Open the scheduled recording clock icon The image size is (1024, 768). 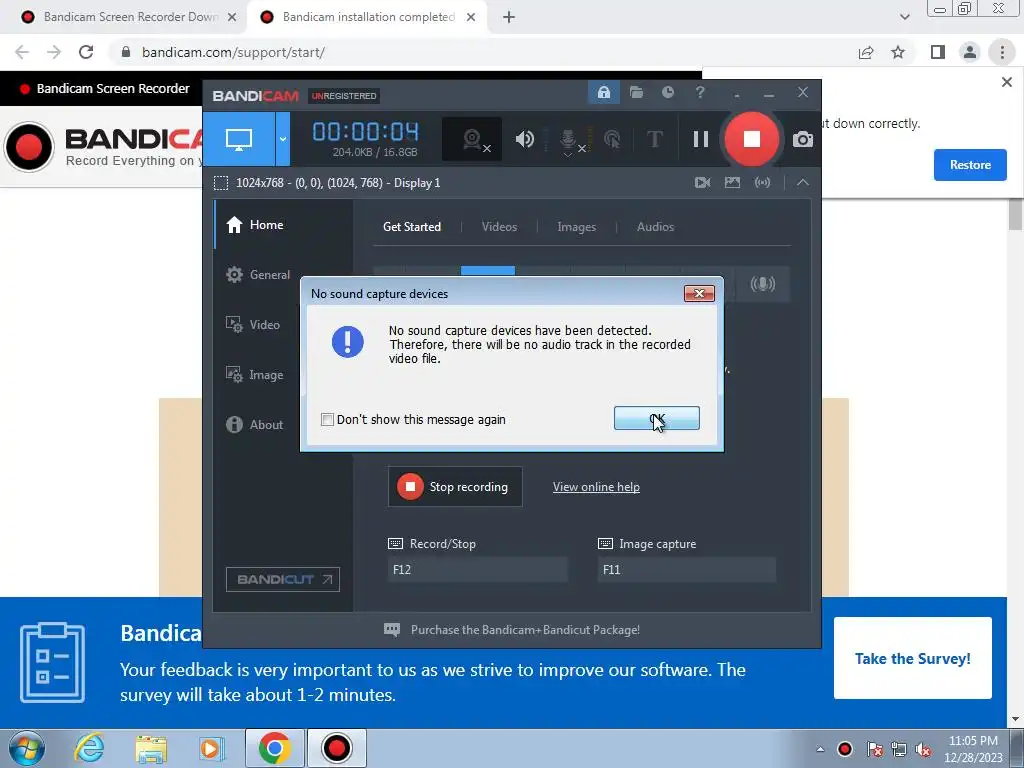(667, 92)
